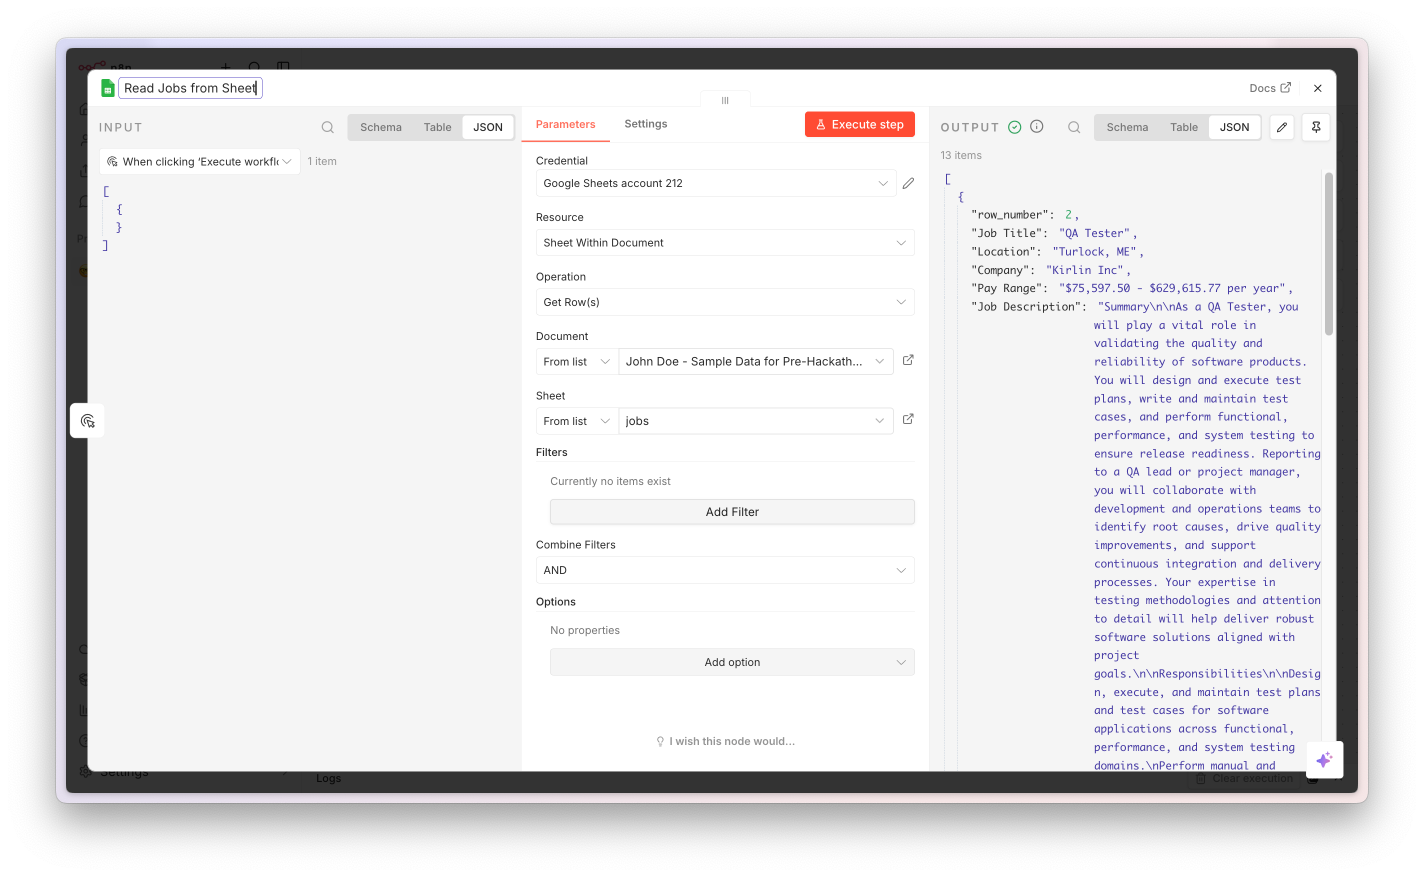Click the input panel search icon
Screen dimensions: 1424x877
328,127
